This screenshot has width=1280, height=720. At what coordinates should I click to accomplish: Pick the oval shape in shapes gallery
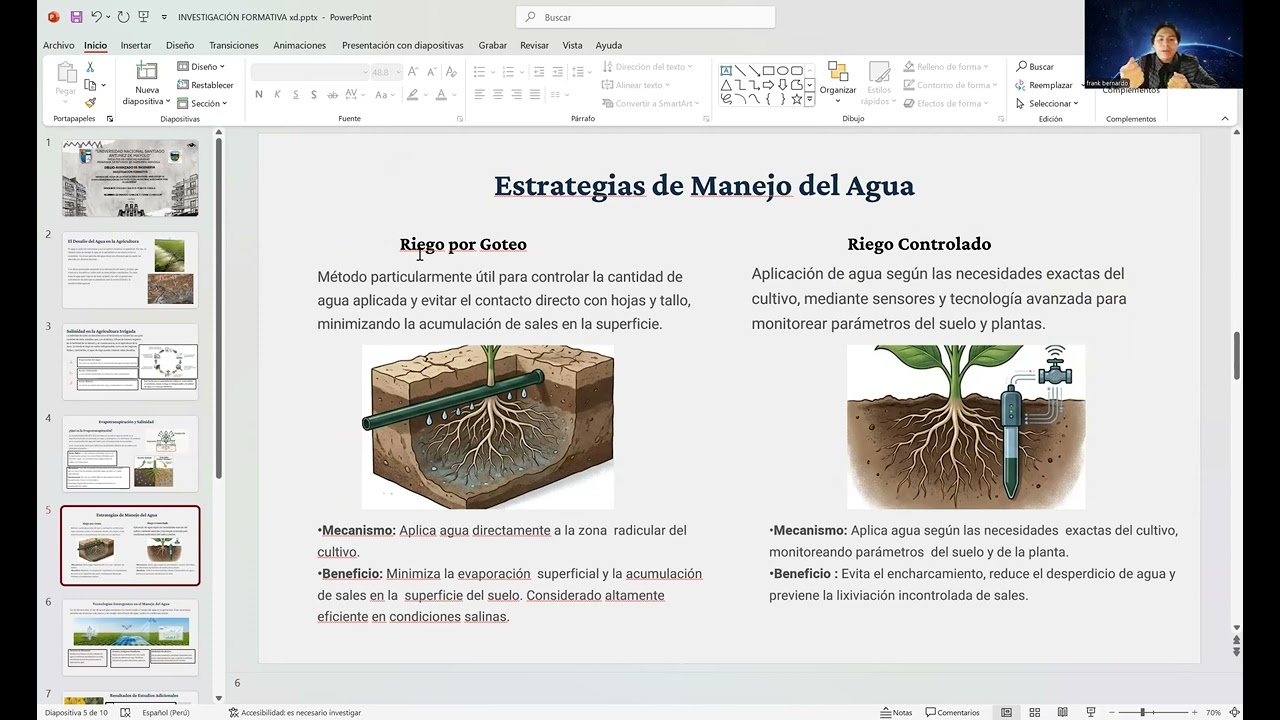pyautogui.click(x=783, y=71)
